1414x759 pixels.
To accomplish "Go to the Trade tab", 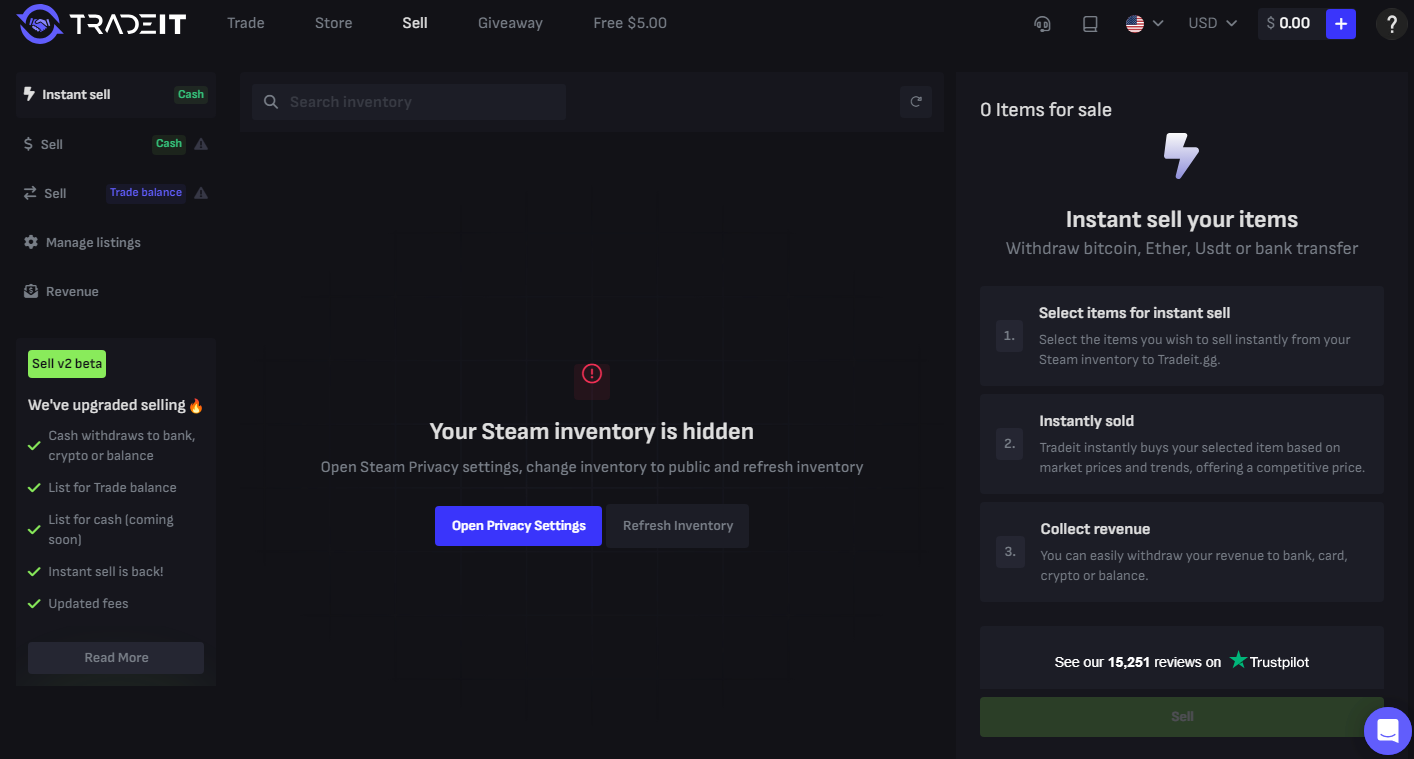I will (x=245, y=23).
